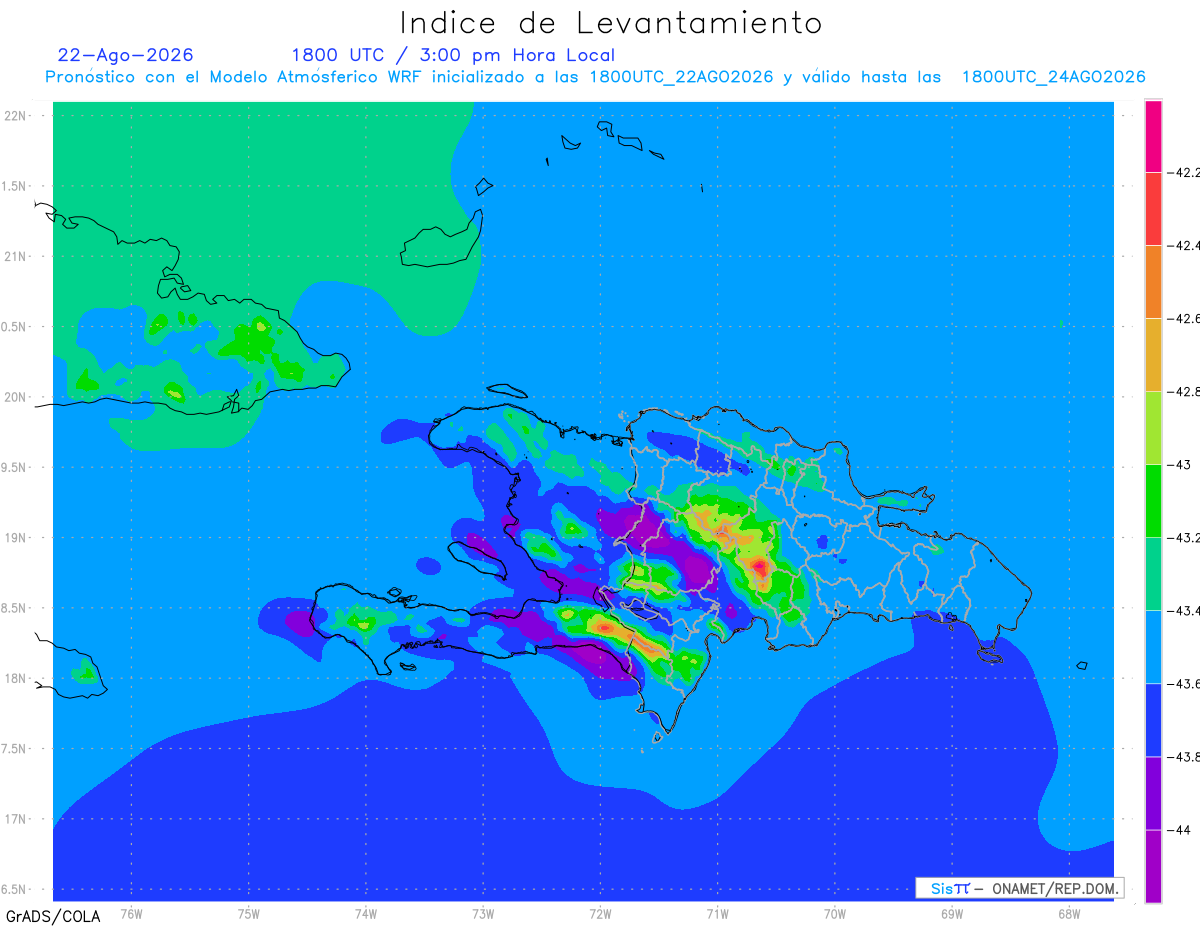The width and height of the screenshot is (1200, 927).
Task: Click the longitude label '70W'
Action: pos(834,913)
